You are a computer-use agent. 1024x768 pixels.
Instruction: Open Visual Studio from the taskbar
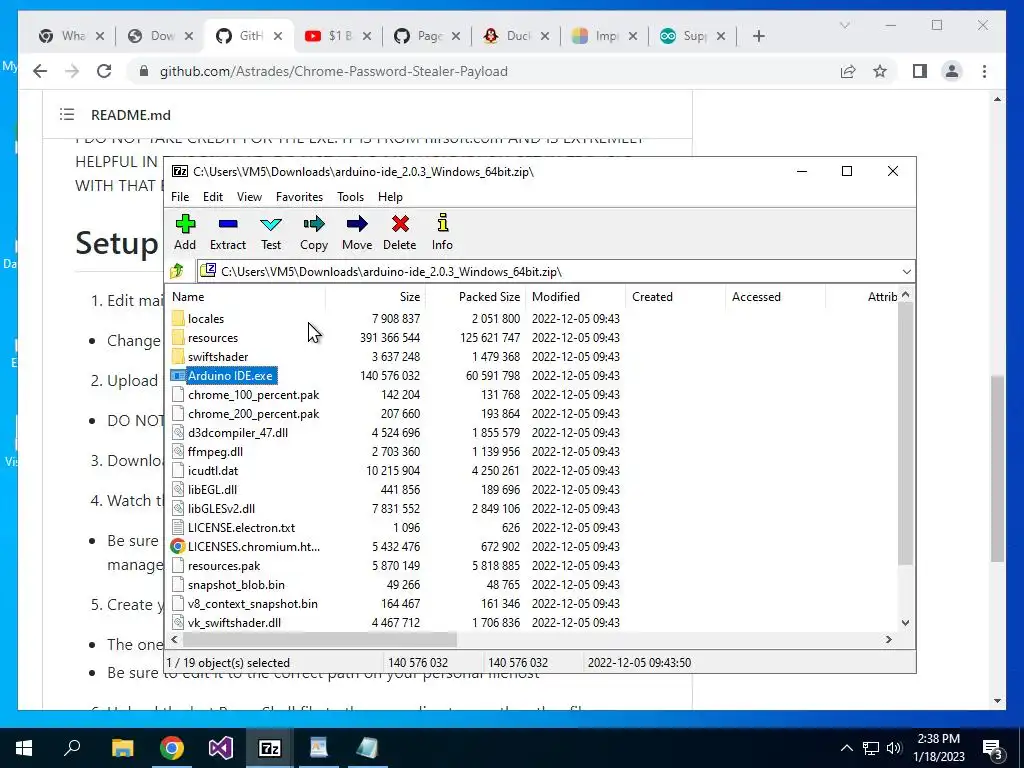point(221,748)
